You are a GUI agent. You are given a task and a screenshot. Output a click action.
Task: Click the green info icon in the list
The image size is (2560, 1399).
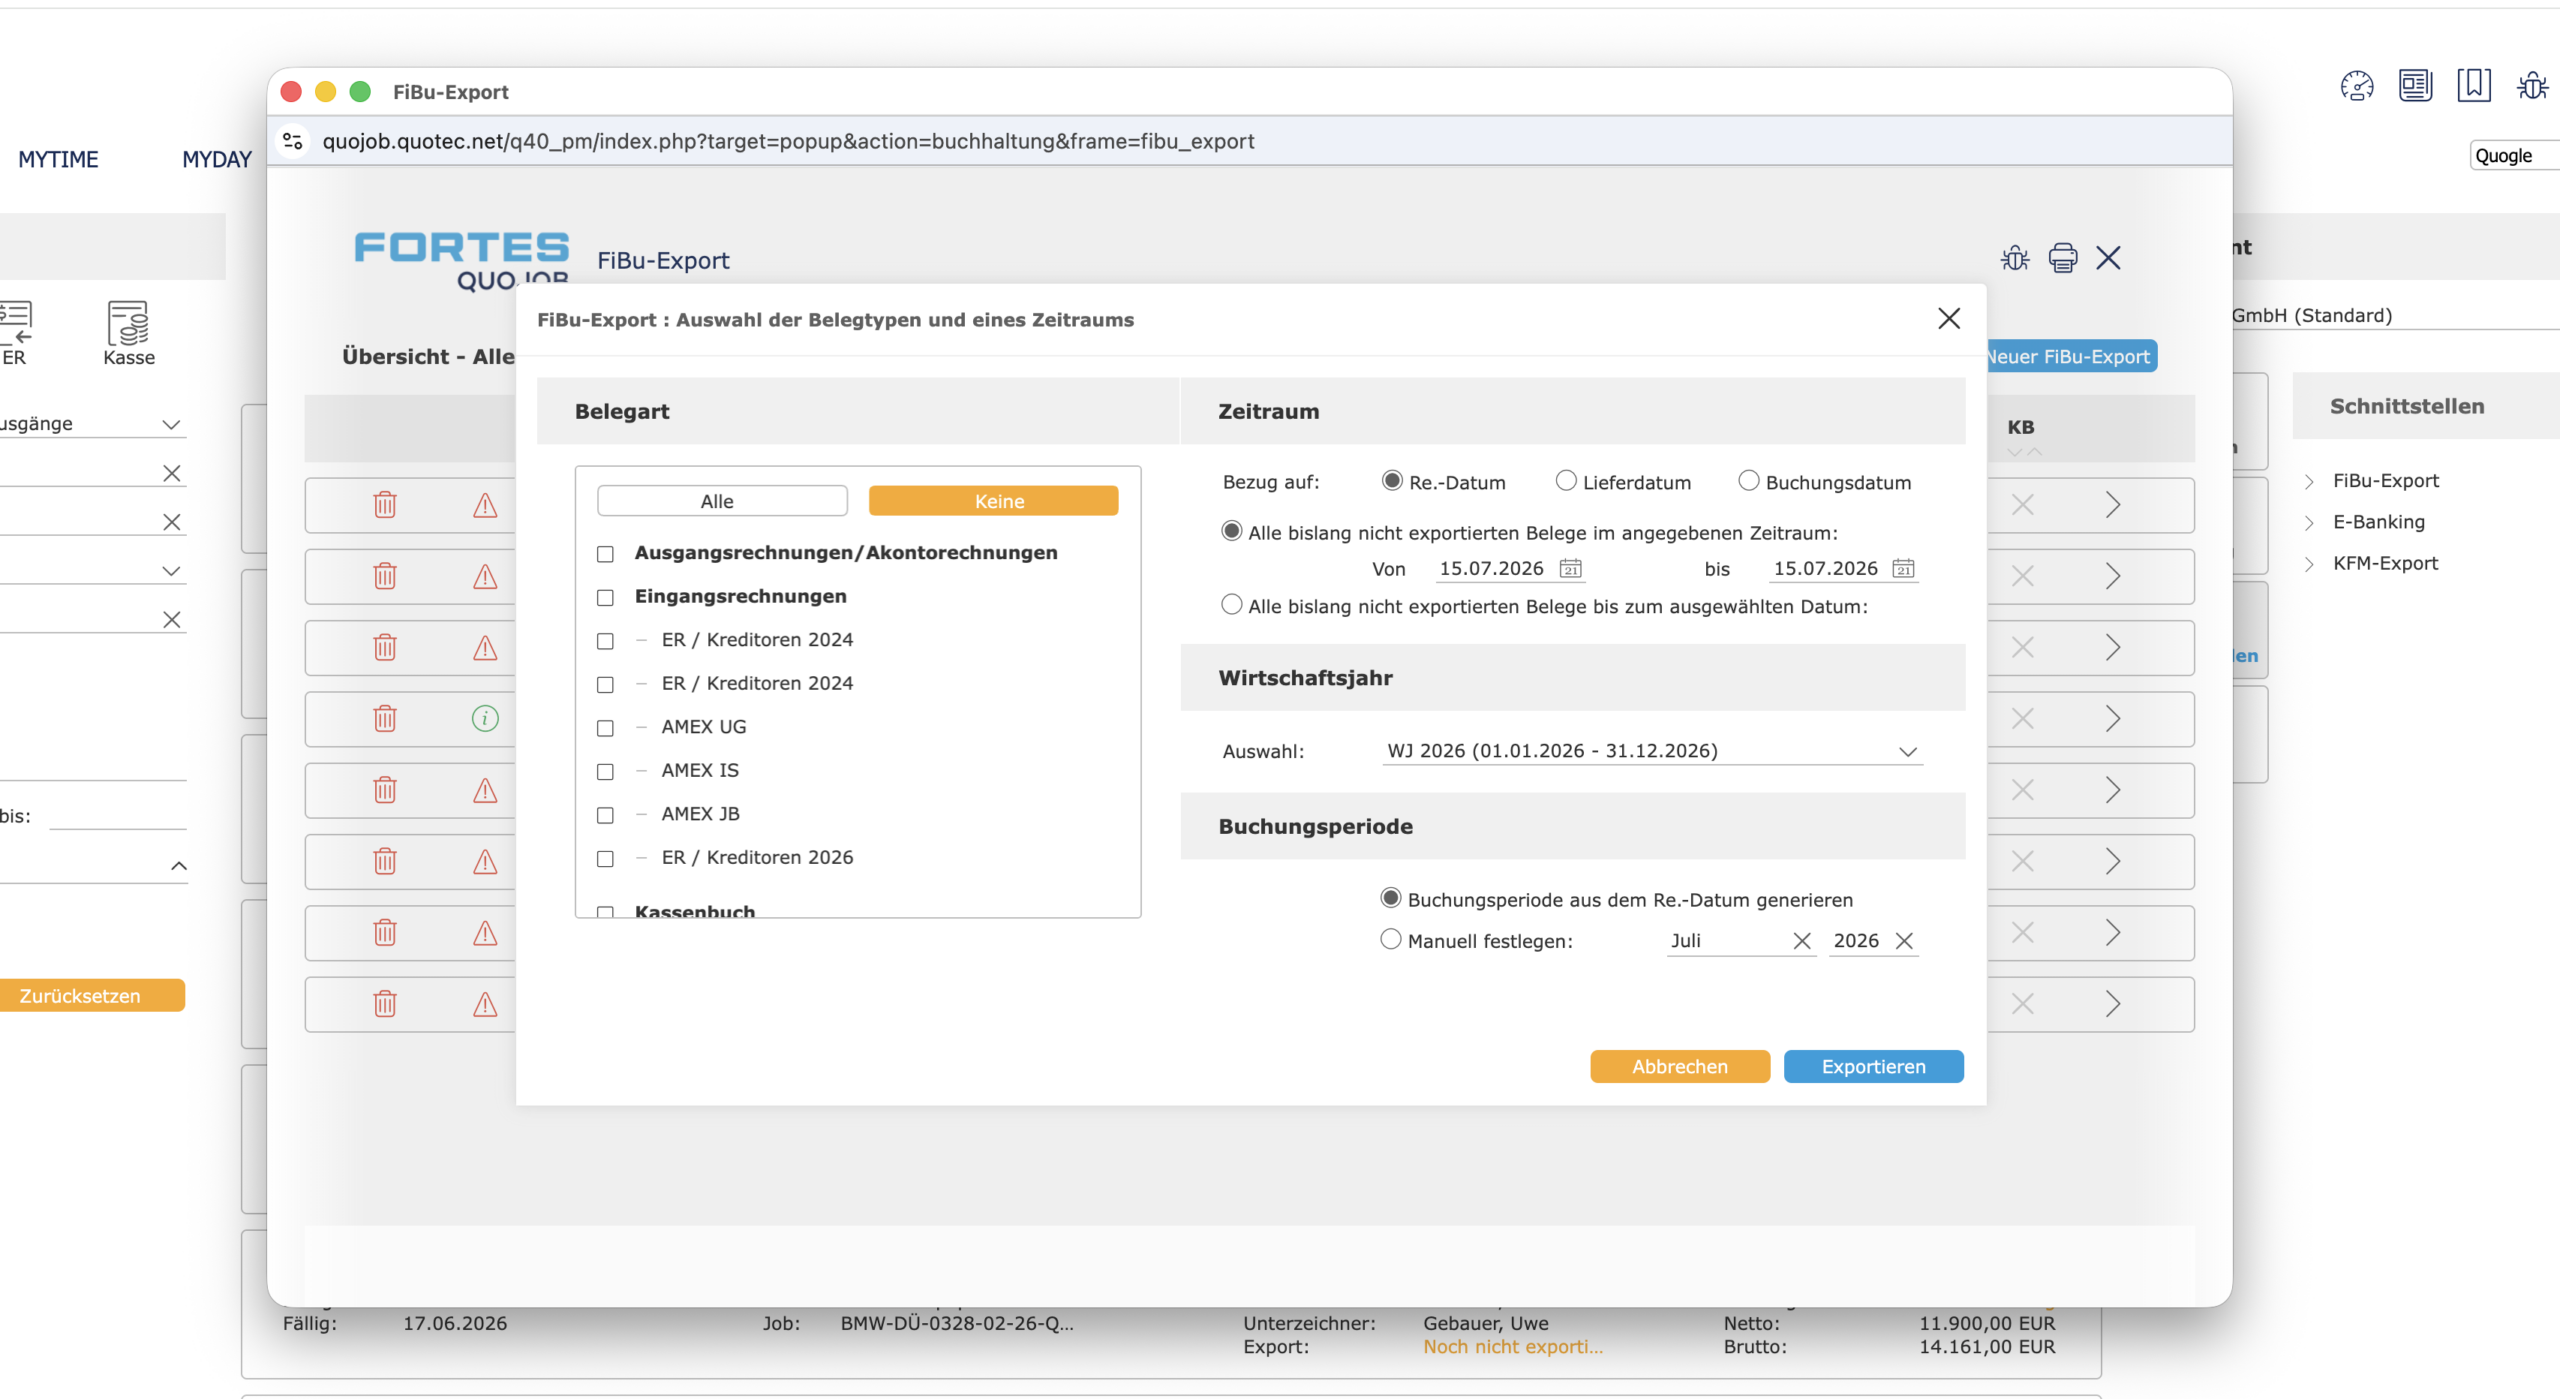coord(485,718)
